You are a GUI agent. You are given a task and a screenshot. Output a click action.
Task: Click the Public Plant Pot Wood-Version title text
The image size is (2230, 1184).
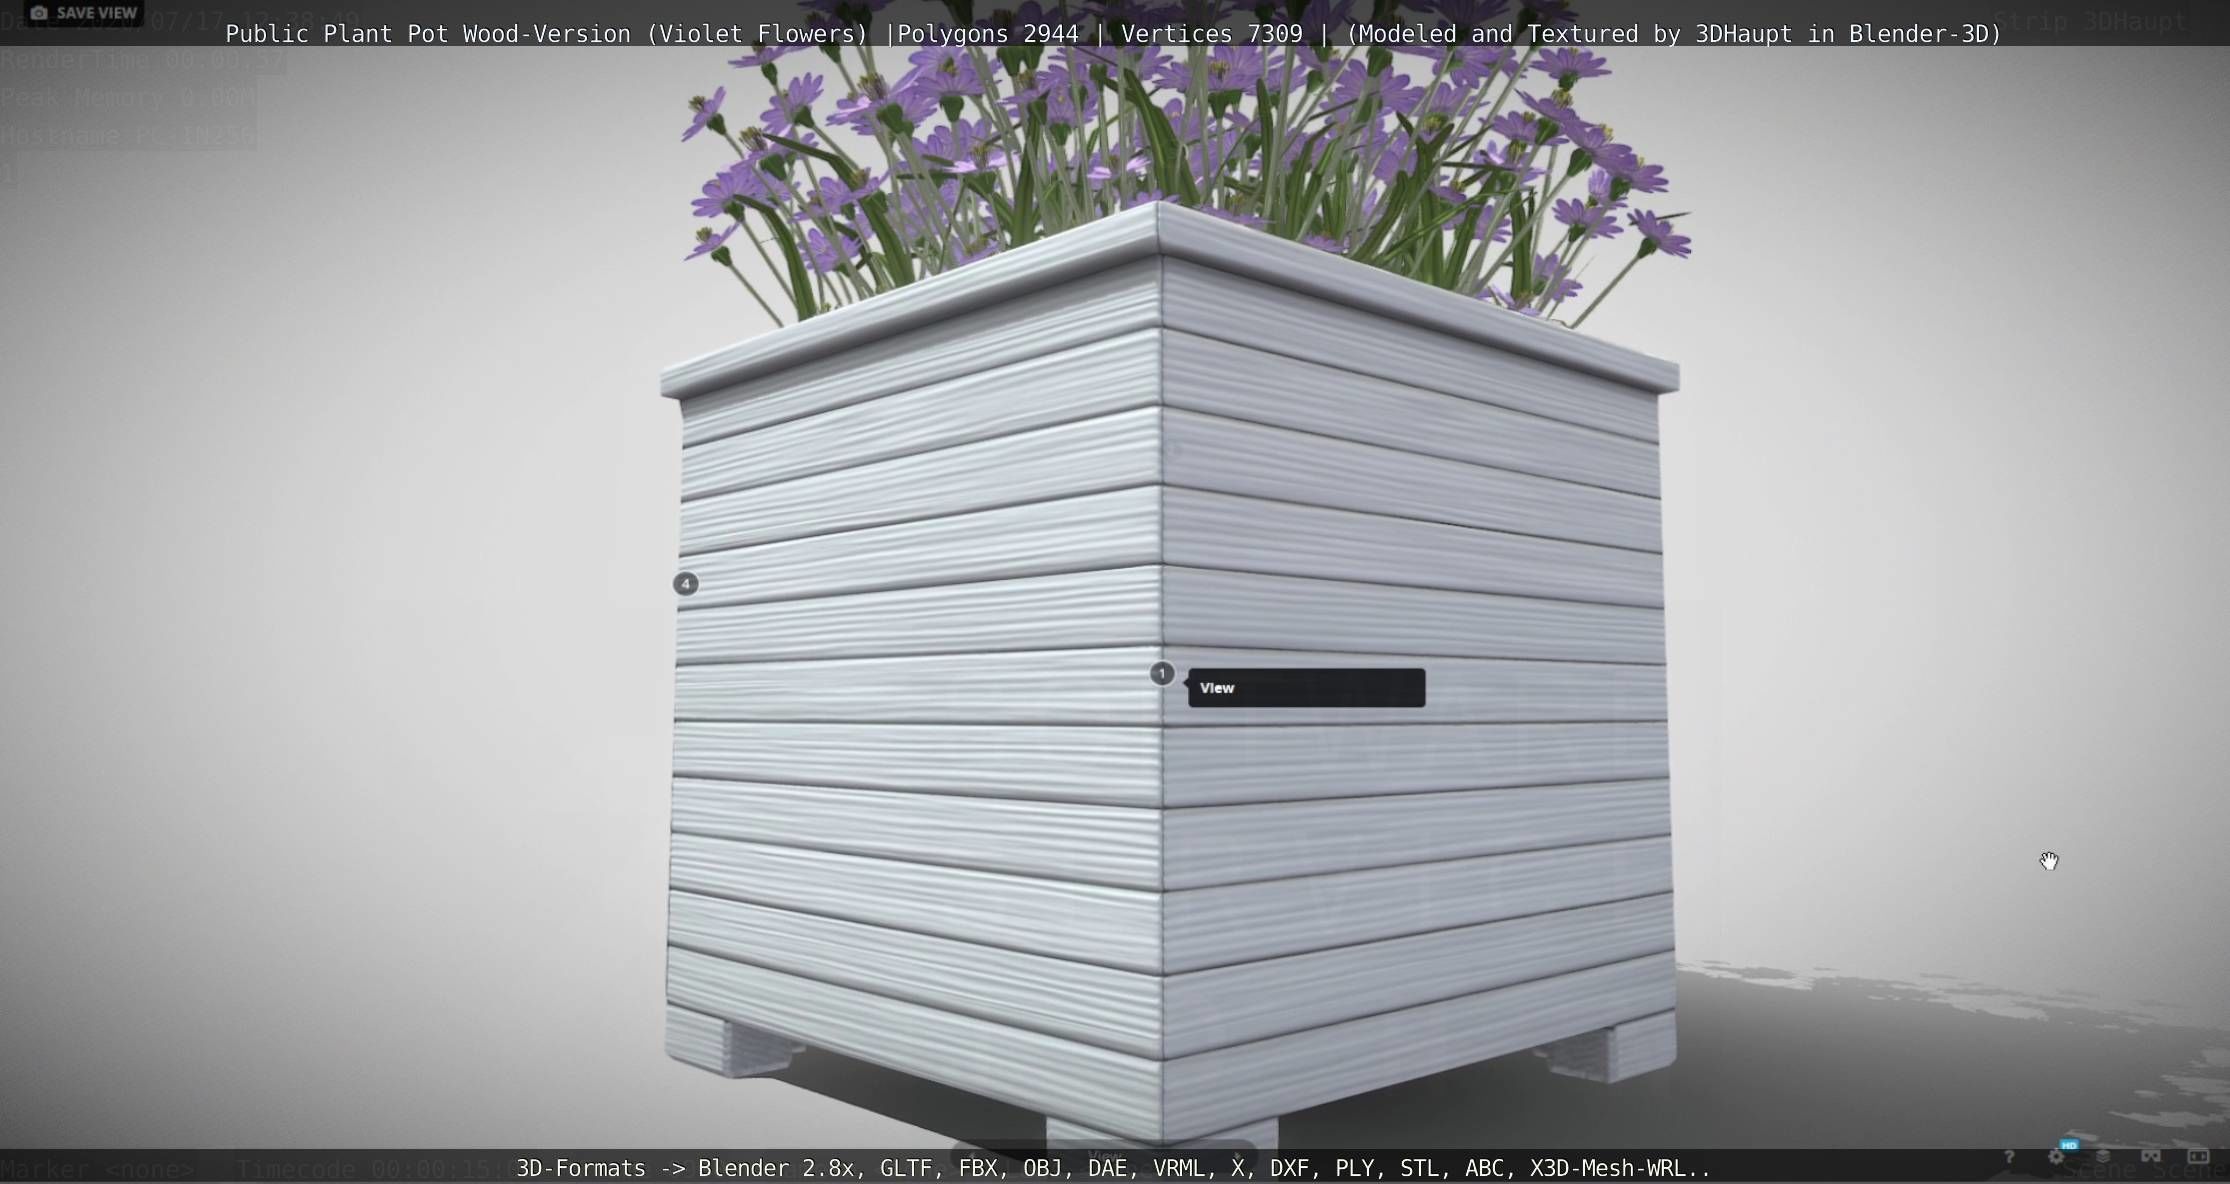(x=1113, y=34)
